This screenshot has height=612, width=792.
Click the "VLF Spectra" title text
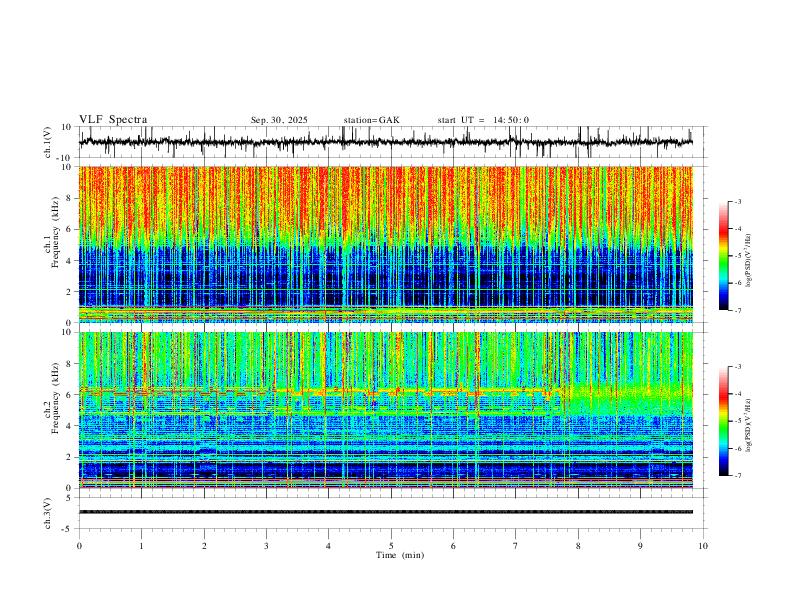point(113,120)
